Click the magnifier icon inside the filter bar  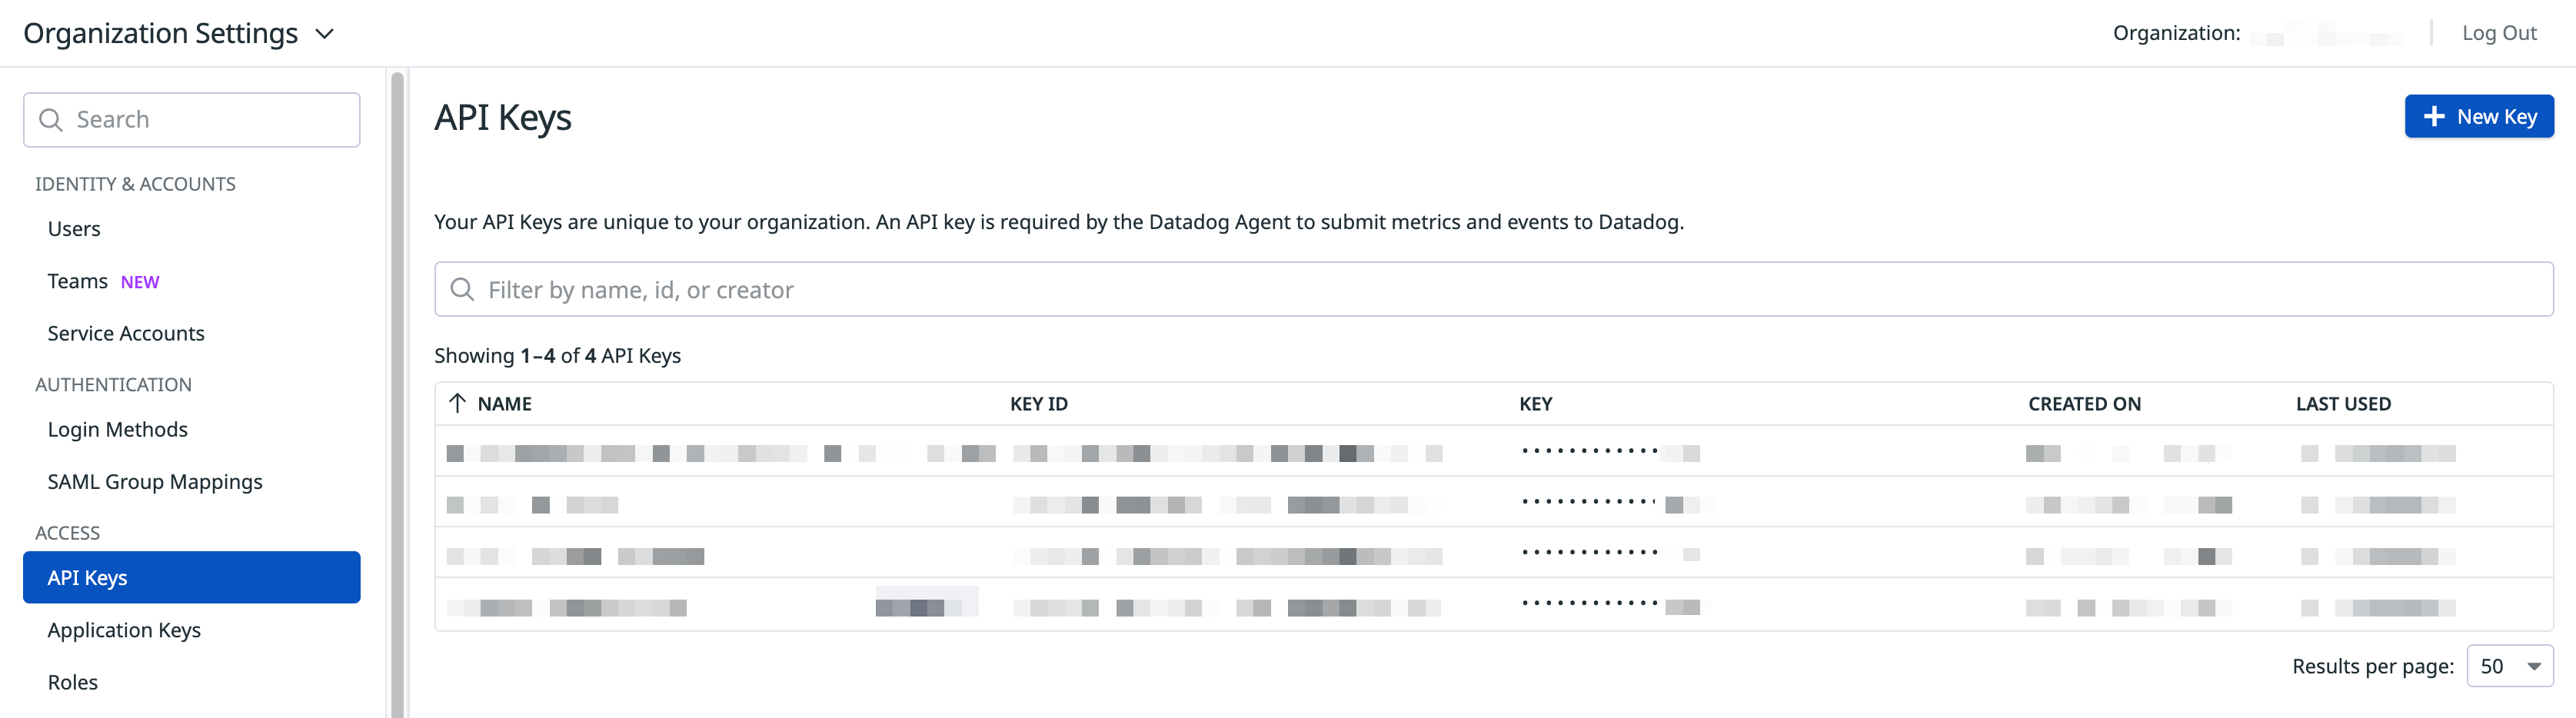[462, 289]
